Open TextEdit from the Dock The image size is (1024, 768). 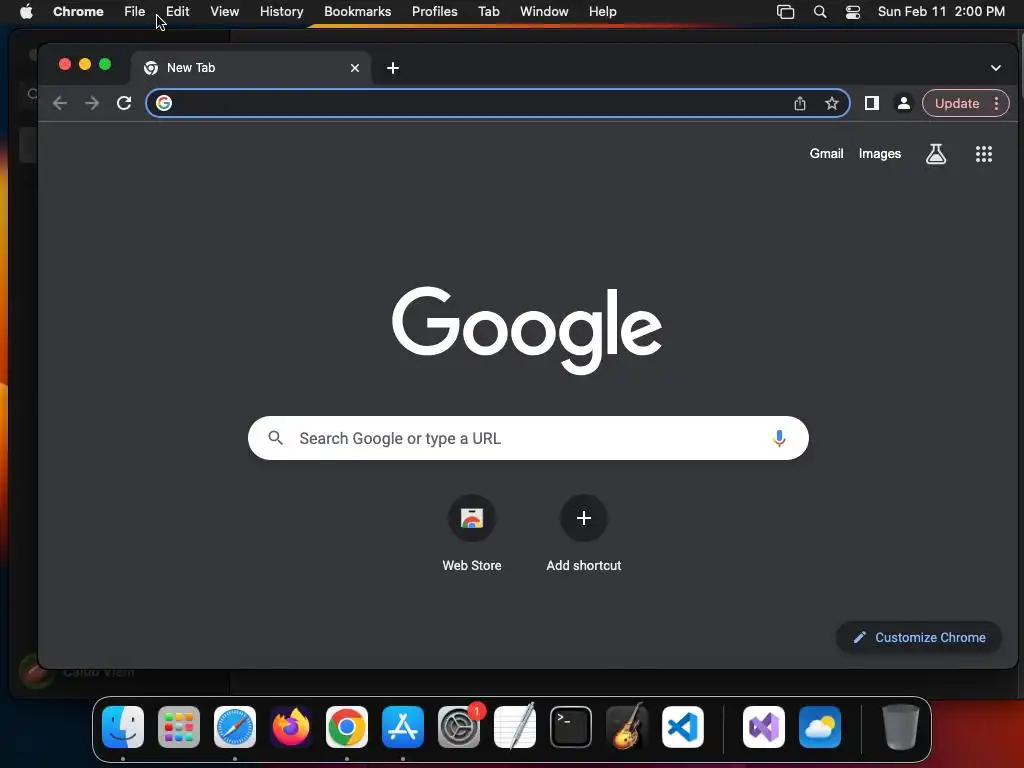[x=515, y=726]
